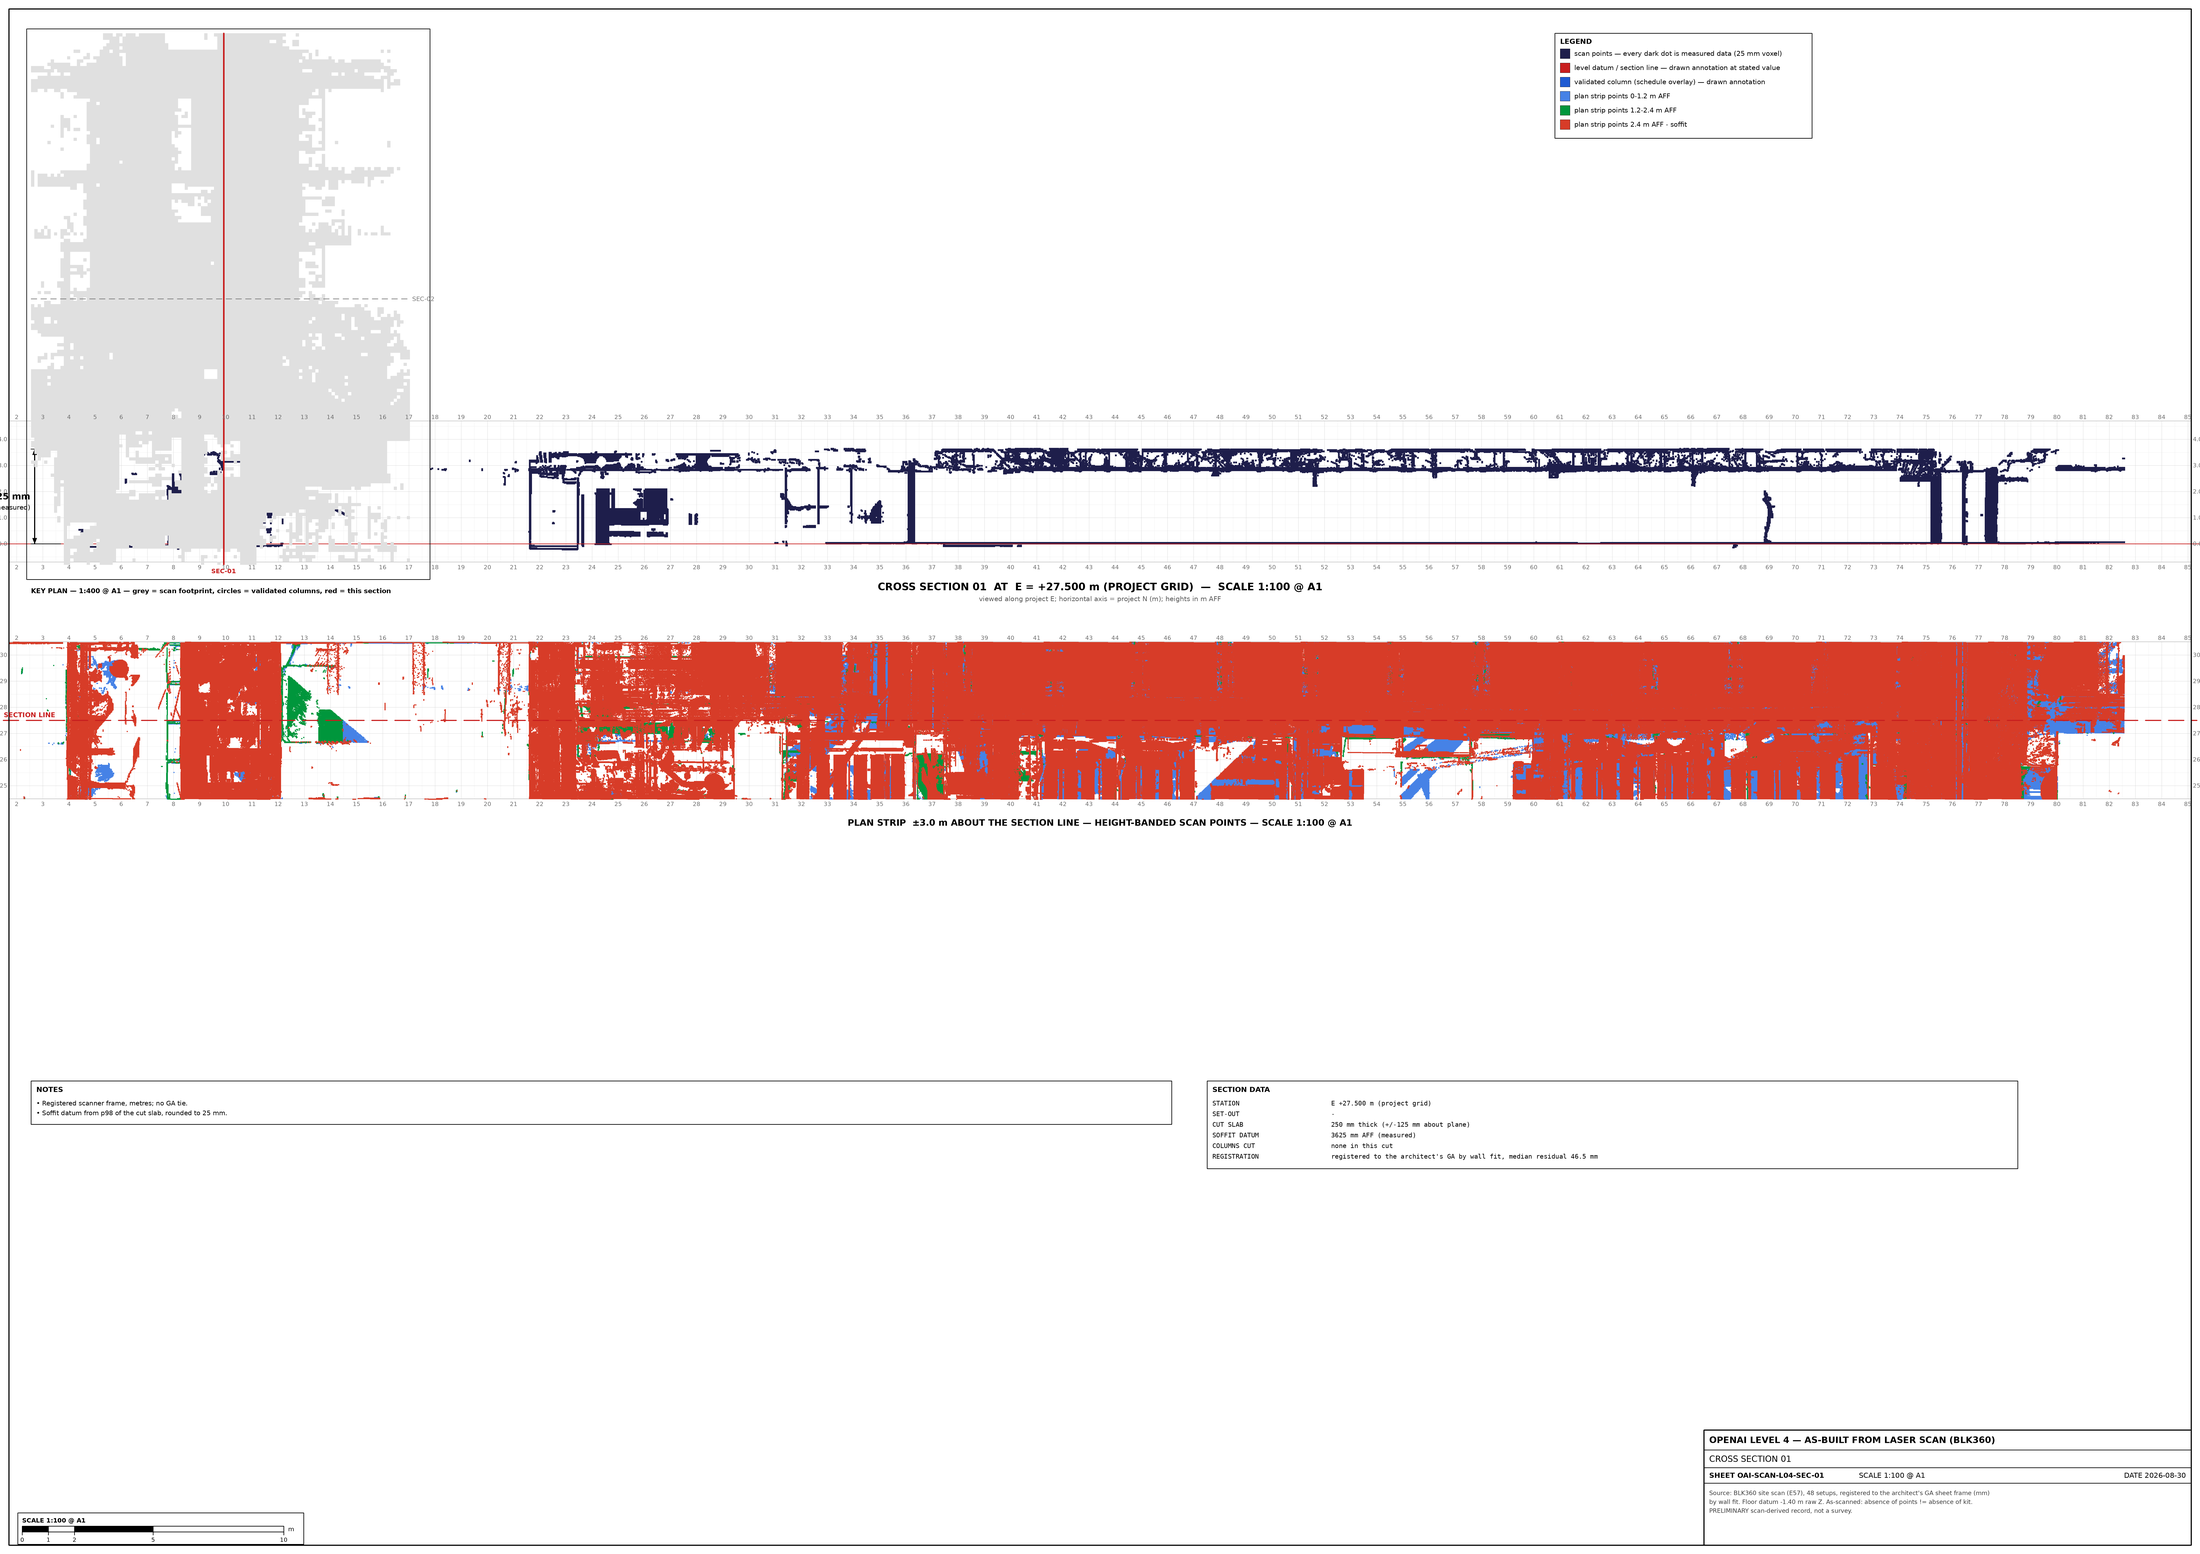
Task: Select the red level datum legend swatch
Action: 1565,68
